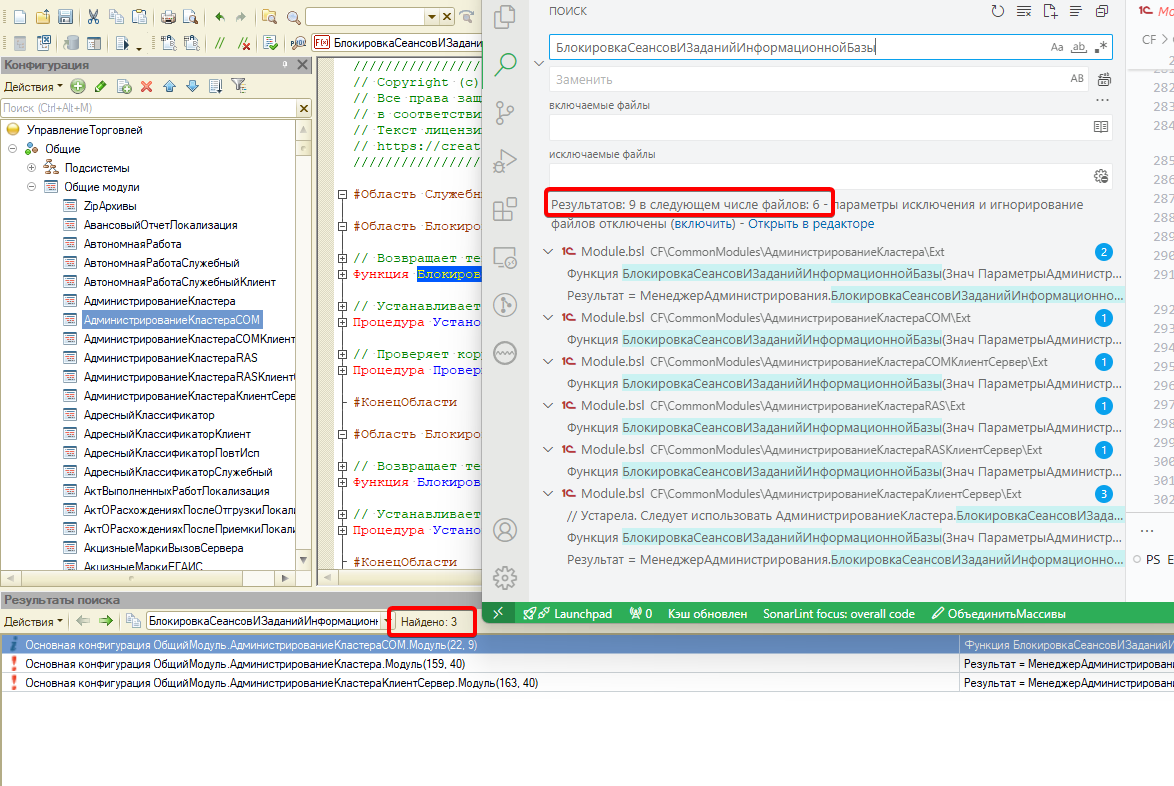The height and width of the screenshot is (786, 1174).
Task: Open Remote Explorer in the activity bar
Action: click(505, 258)
